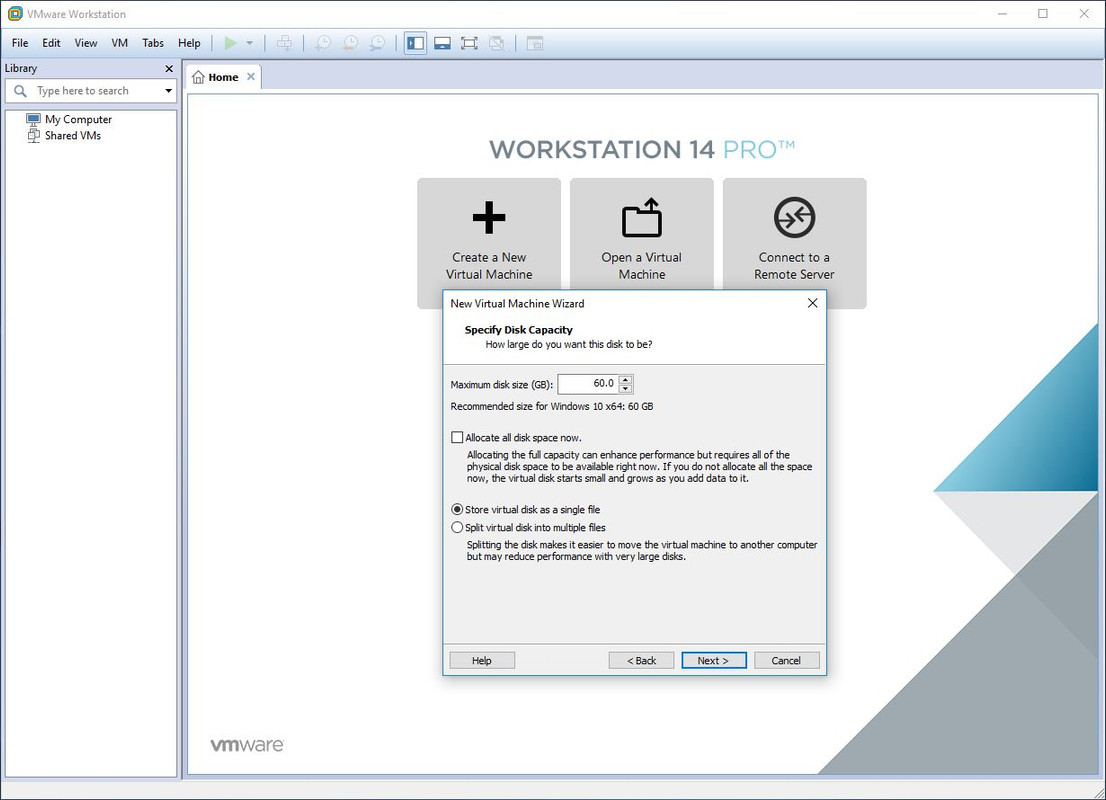Minimize the VMware Workstation window
Screen dimensions: 1106x800
click(x=1002, y=13)
